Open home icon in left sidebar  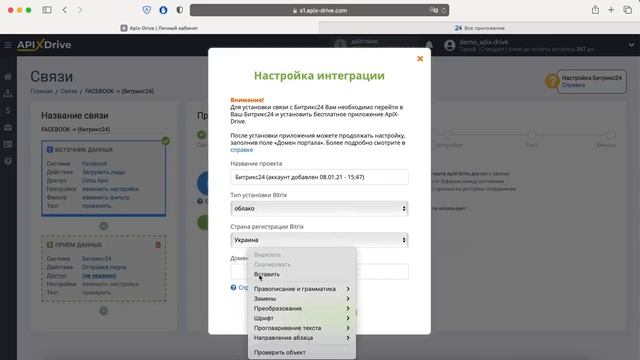(8, 76)
